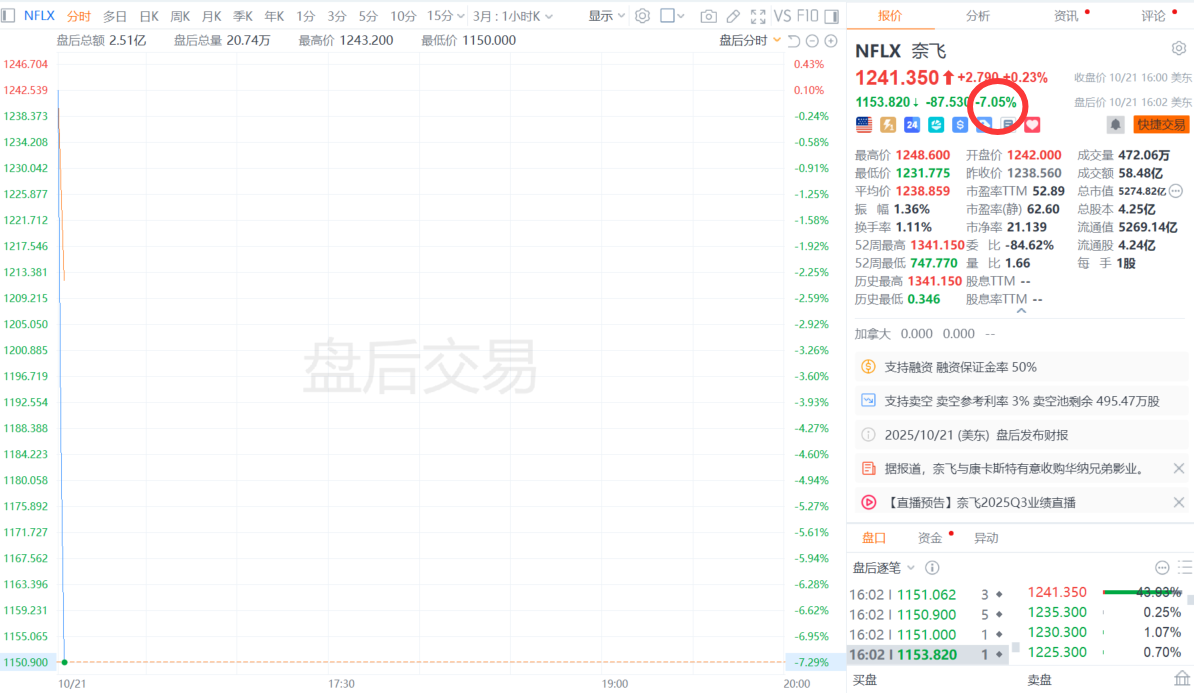Enter fullscreen chart mode

pos(757,16)
